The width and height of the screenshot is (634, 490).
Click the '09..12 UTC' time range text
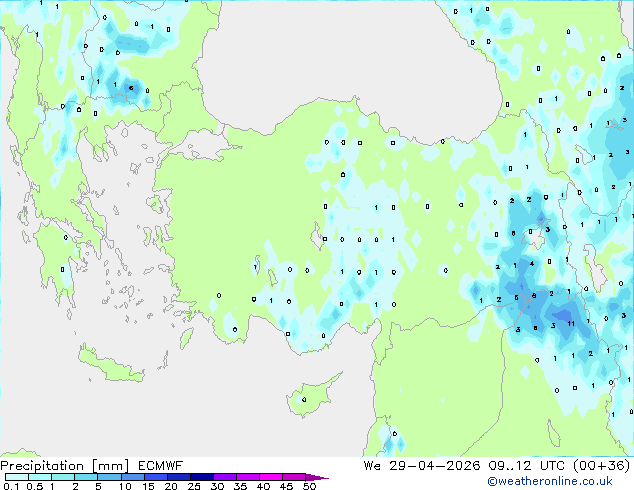(526, 466)
